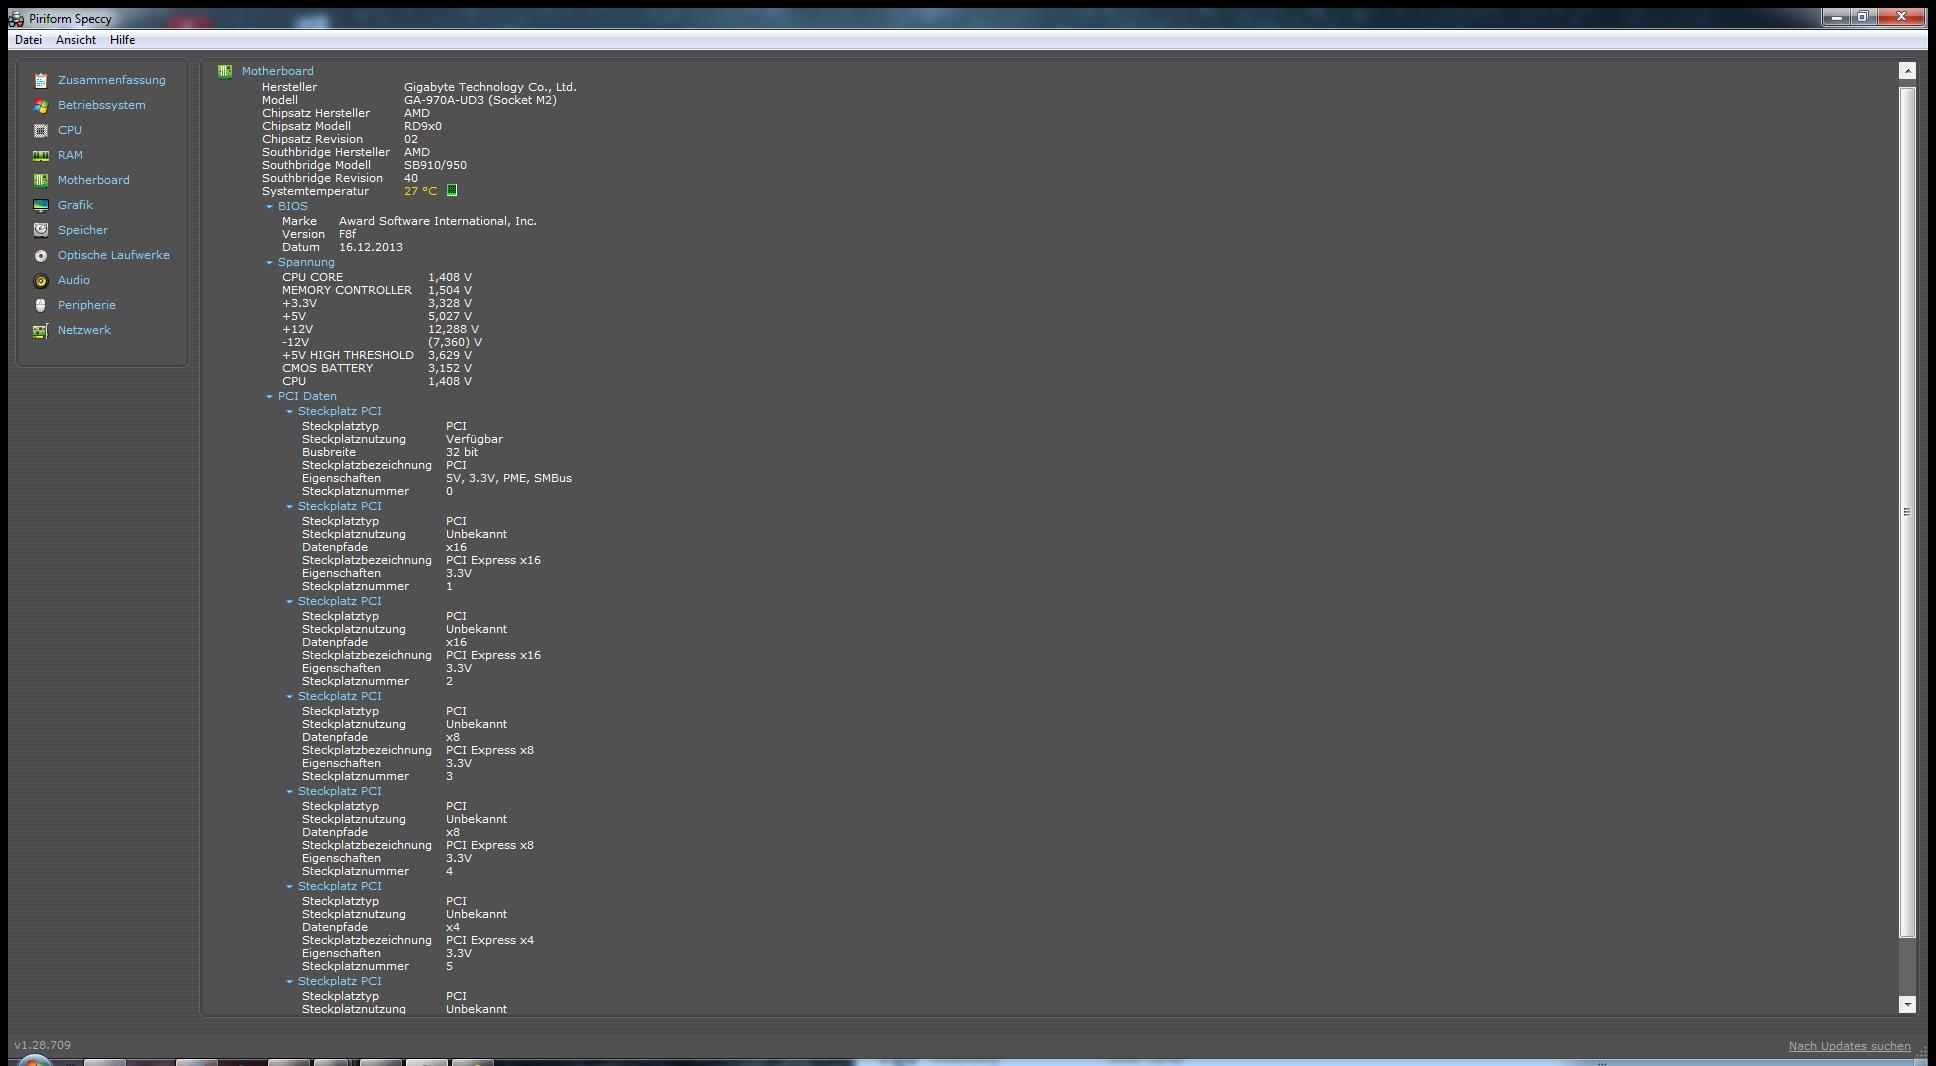Click the Motherboard heading text in main panel
Image resolution: width=1936 pixels, height=1066 pixels.
[277, 71]
